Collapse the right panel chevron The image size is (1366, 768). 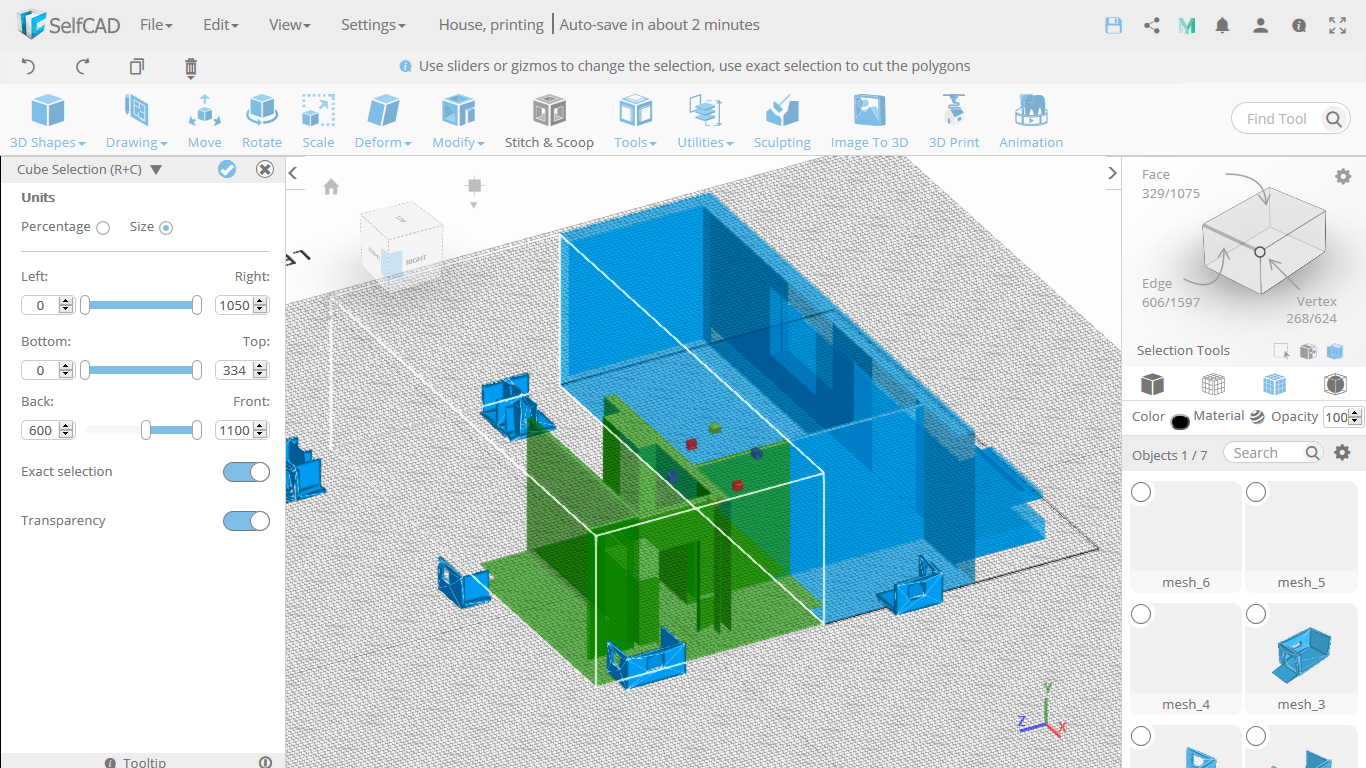tap(1113, 173)
